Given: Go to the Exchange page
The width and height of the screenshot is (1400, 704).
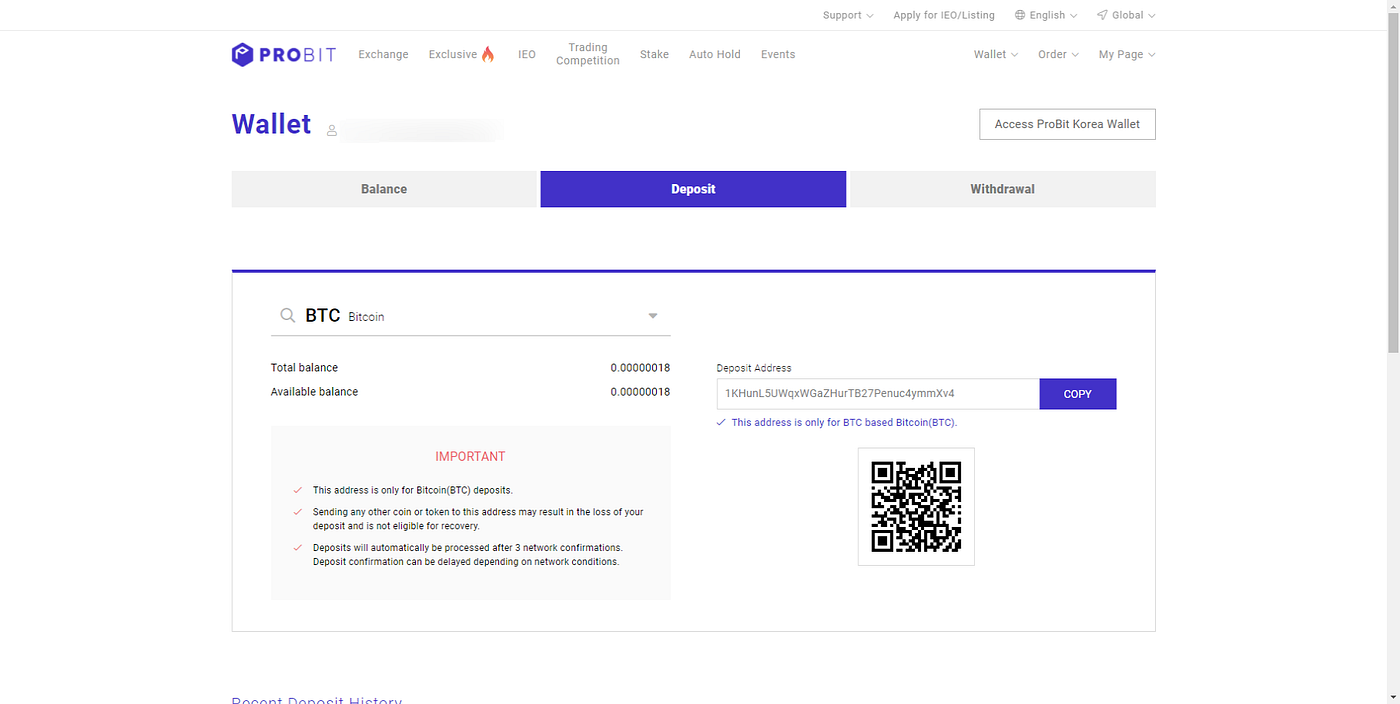Looking at the screenshot, I should (383, 54).
